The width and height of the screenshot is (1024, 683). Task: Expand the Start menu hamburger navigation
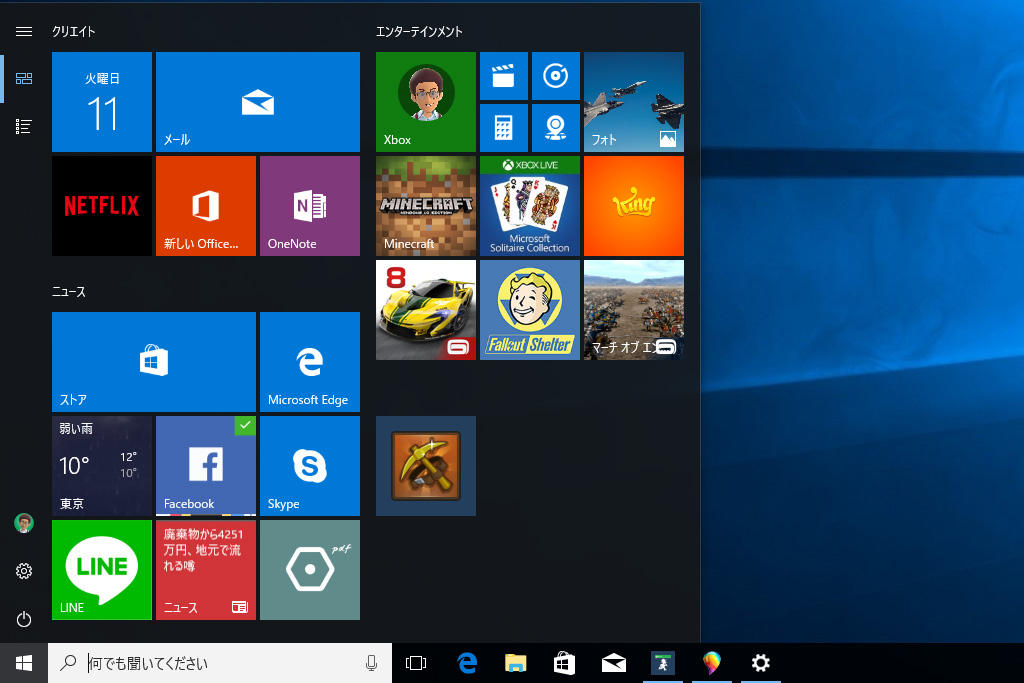pyautogui.click(x=24, y=32)
